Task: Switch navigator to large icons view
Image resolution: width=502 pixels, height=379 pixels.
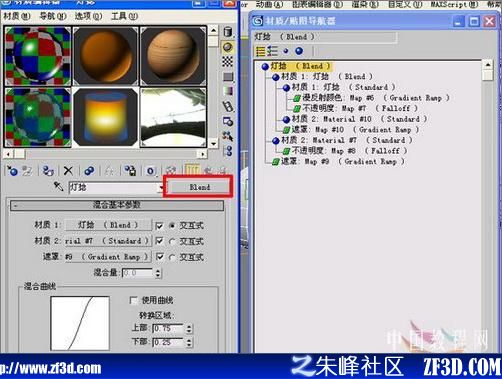Action: 299,51
